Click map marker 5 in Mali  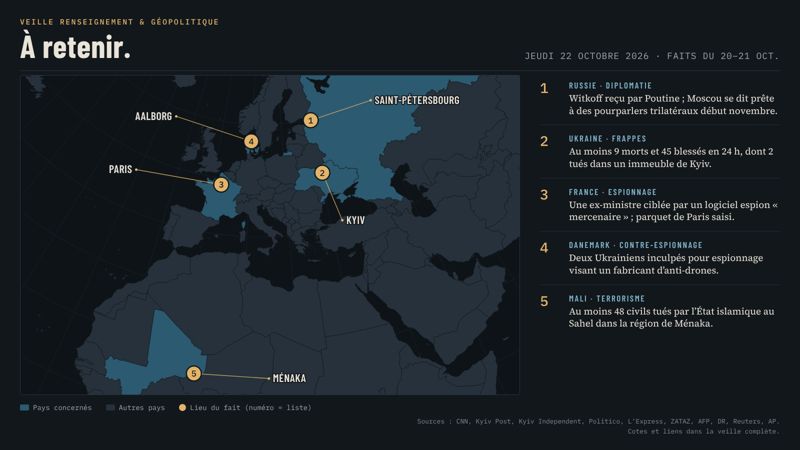coord(193,373)
